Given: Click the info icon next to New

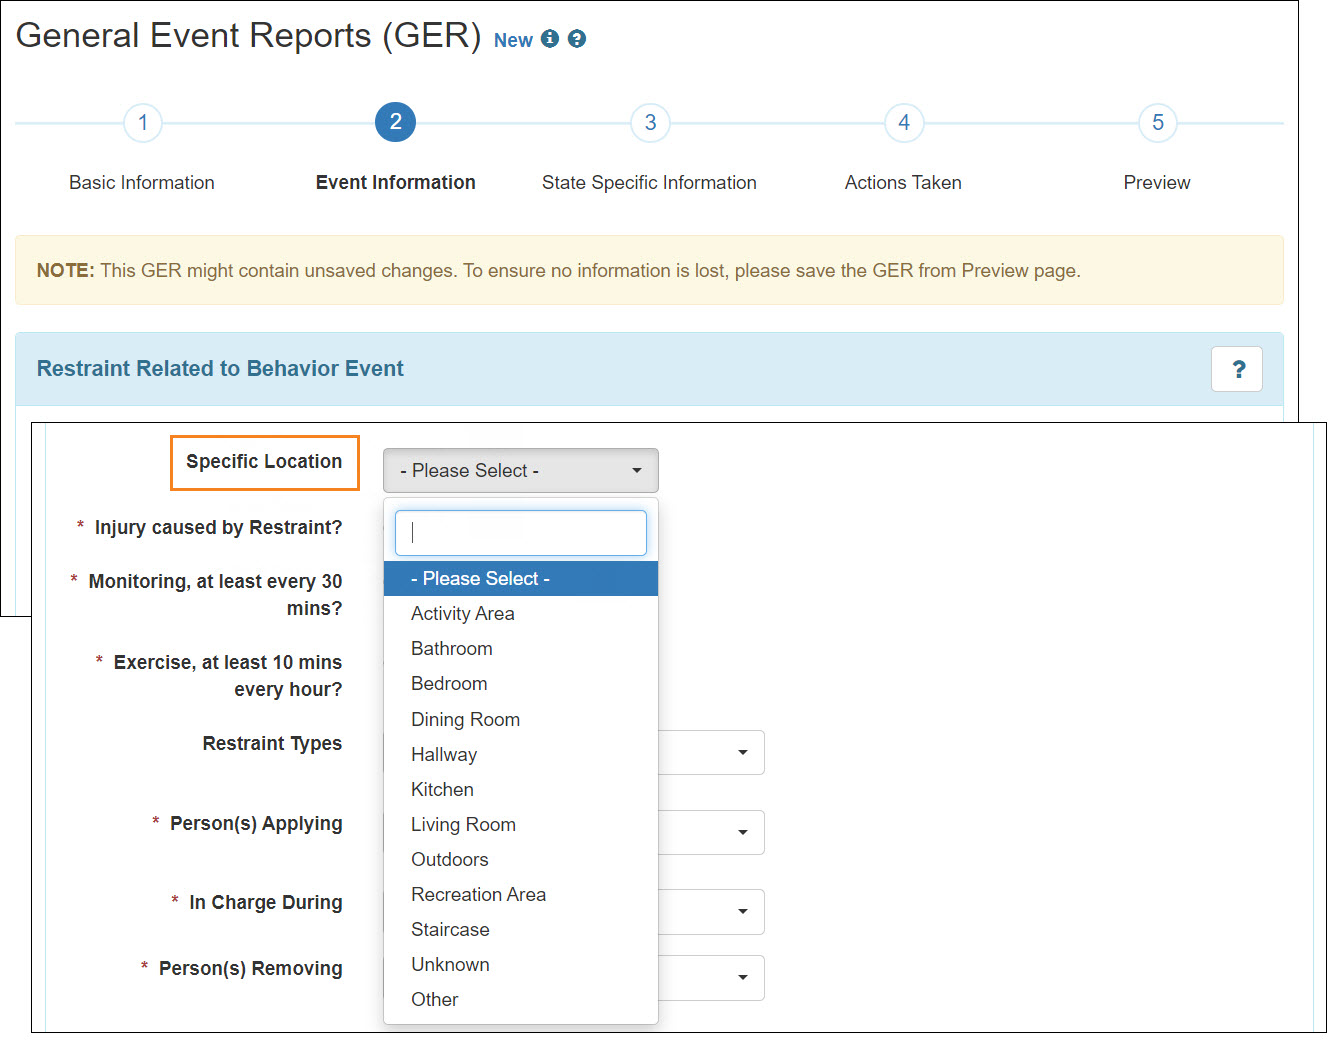Looking at the screenshot, I should point(550,39).
